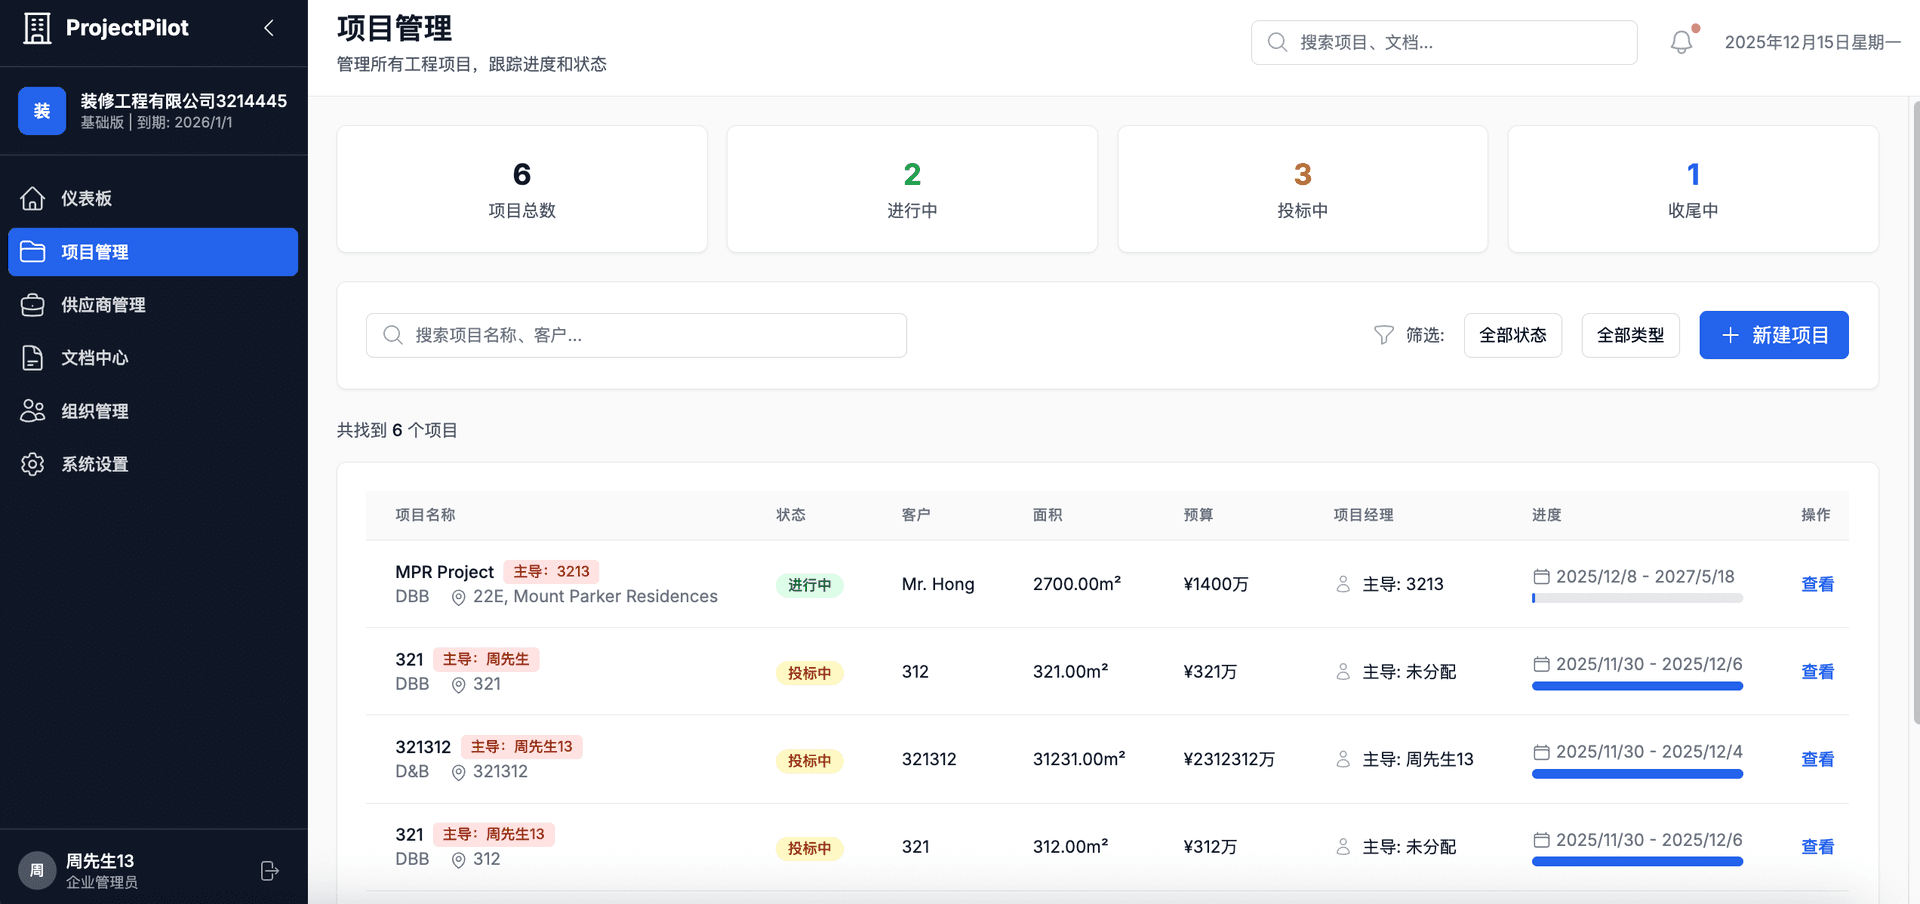Click 查看 for the 321312 project row
1920x904 pixels.
1817,759
